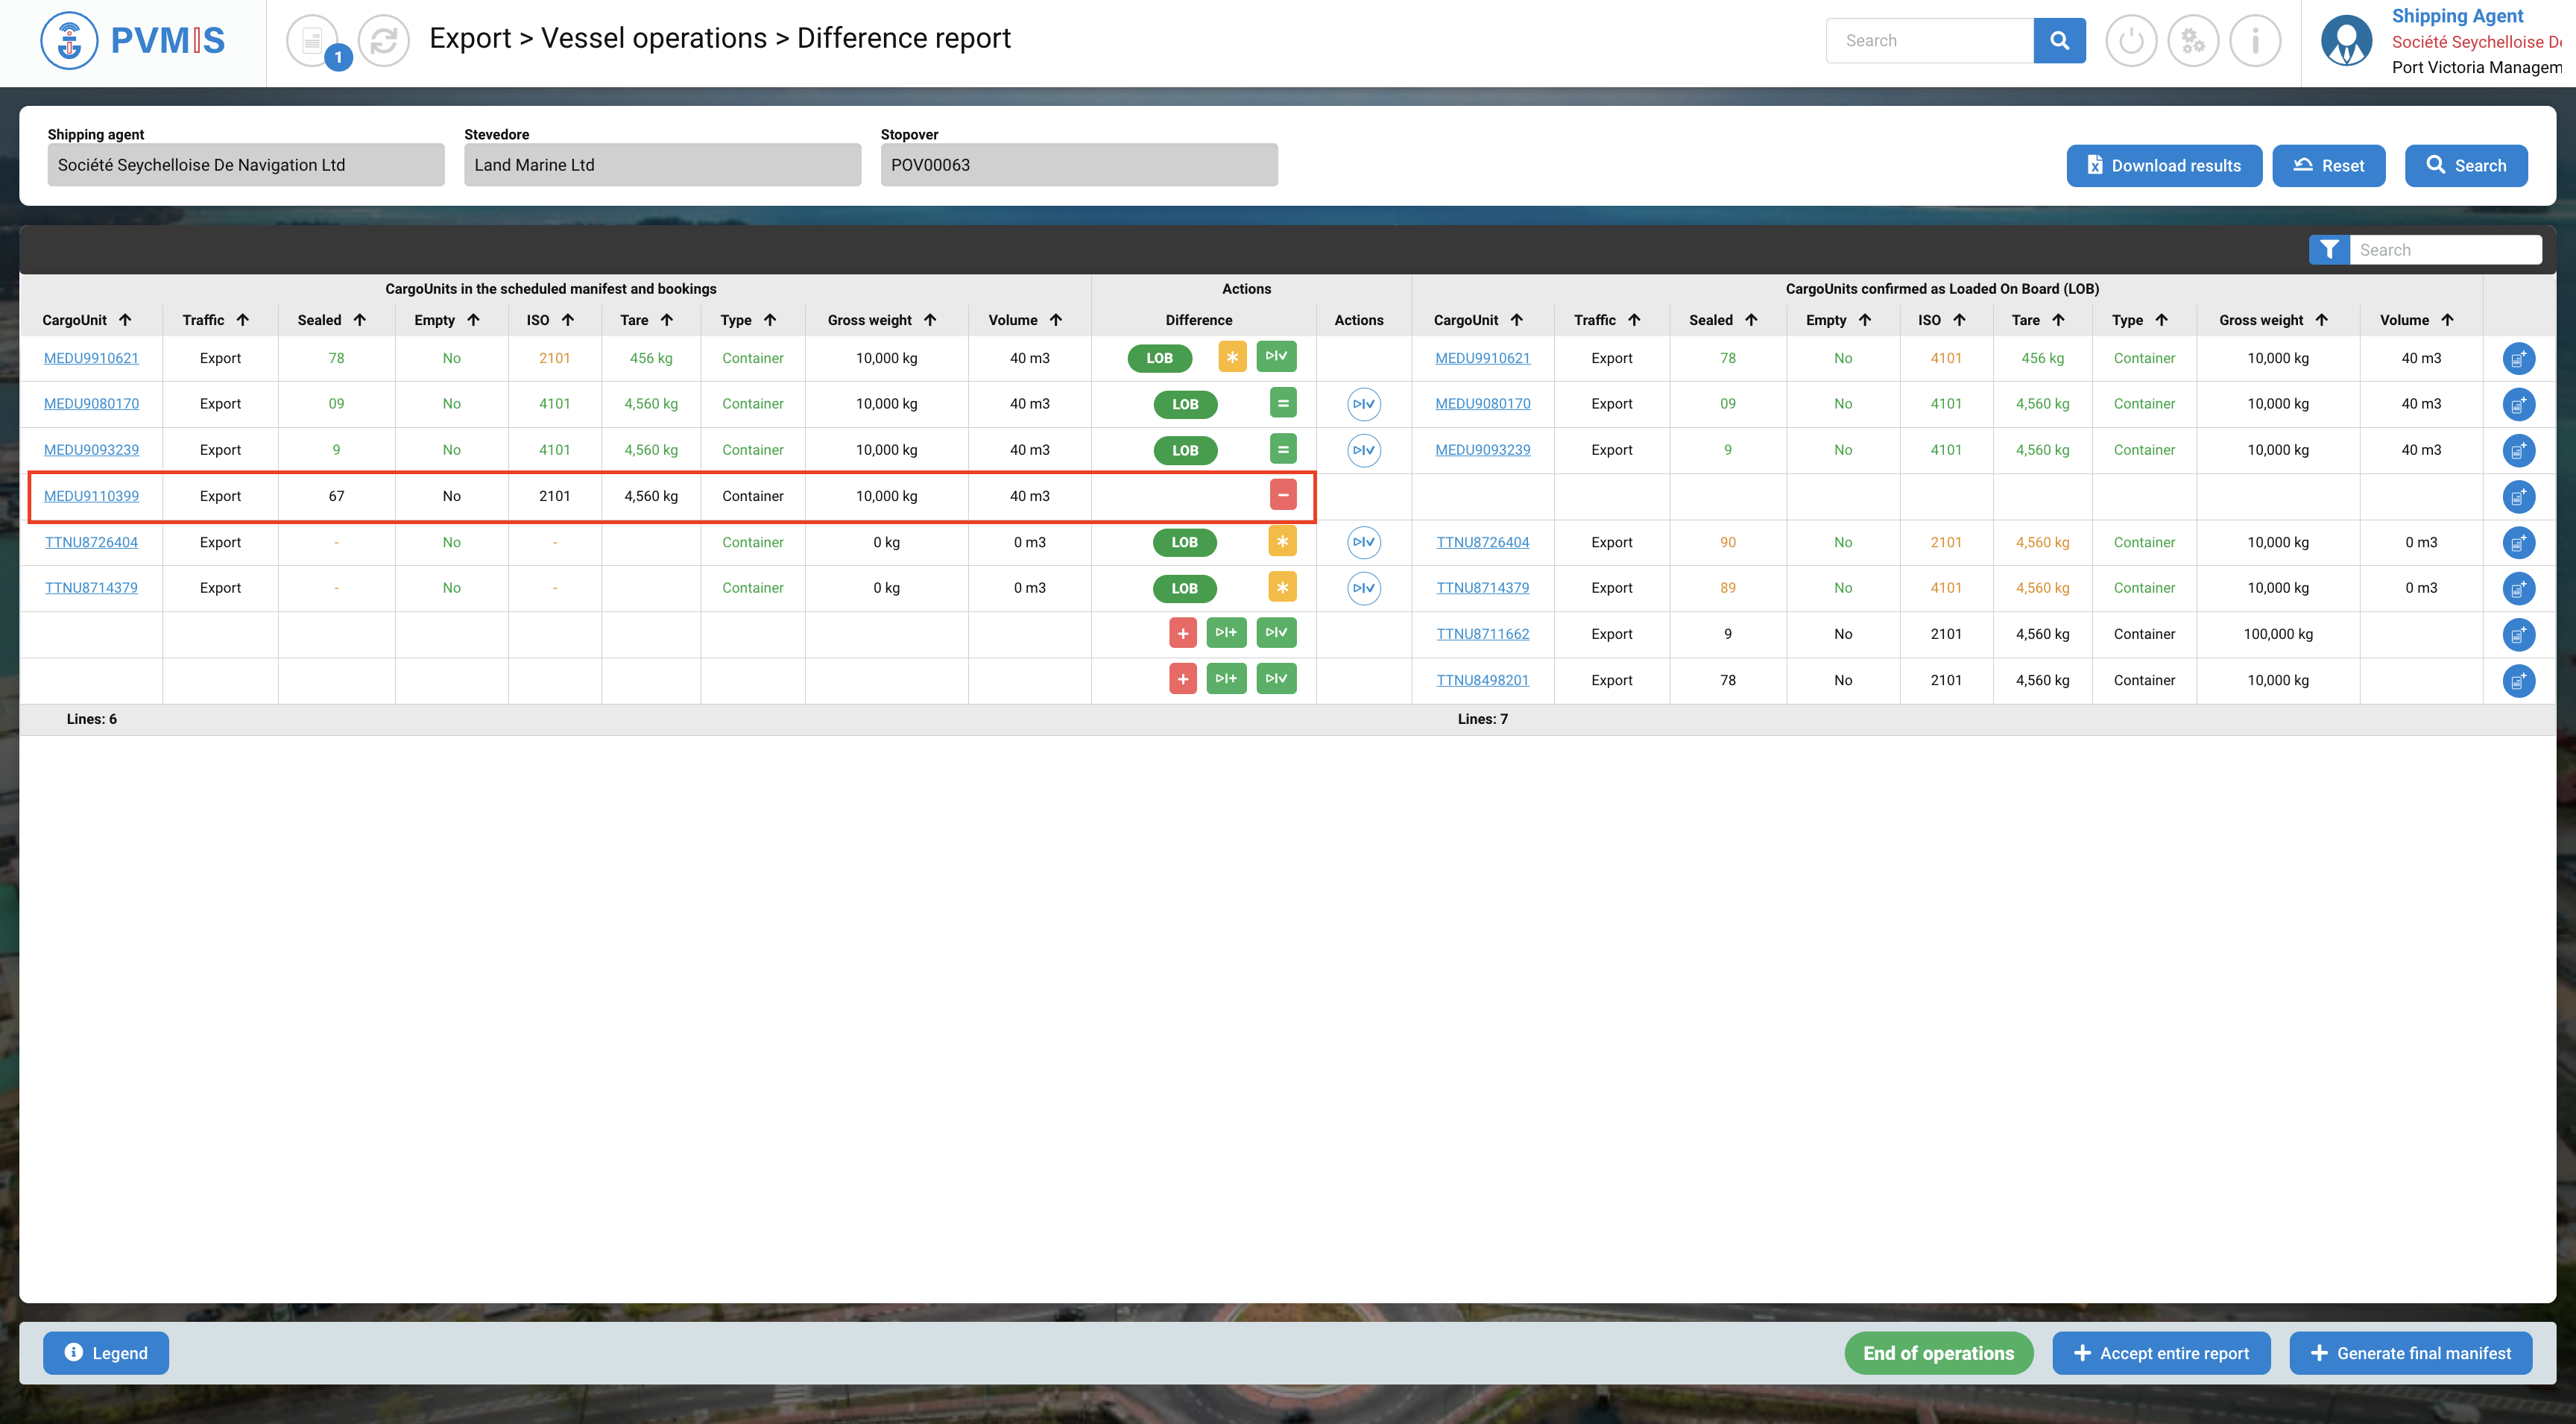
Task: Open the settings gears icon
Action: pyautogui.click(x=2193, y=41)
